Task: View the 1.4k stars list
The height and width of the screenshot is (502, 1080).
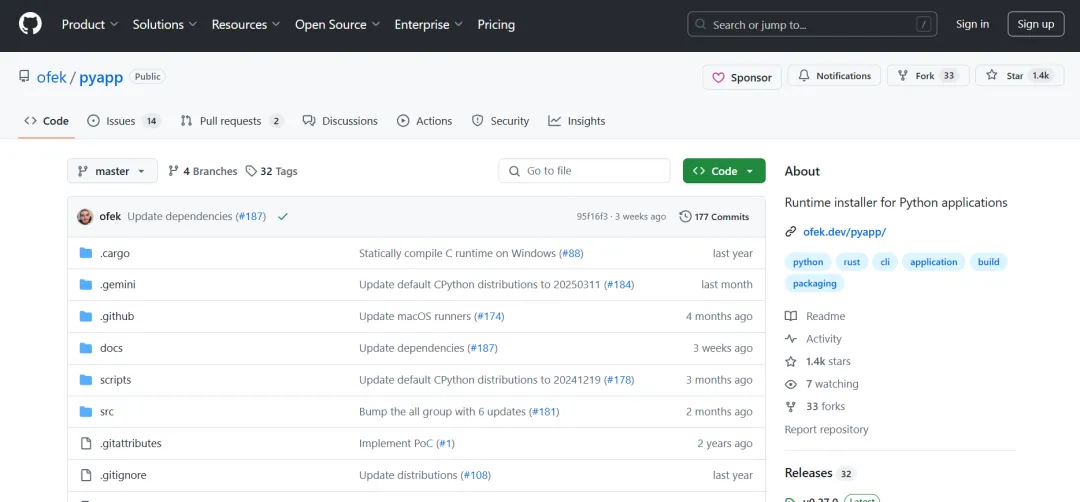Action: click(x=818, y=362)
